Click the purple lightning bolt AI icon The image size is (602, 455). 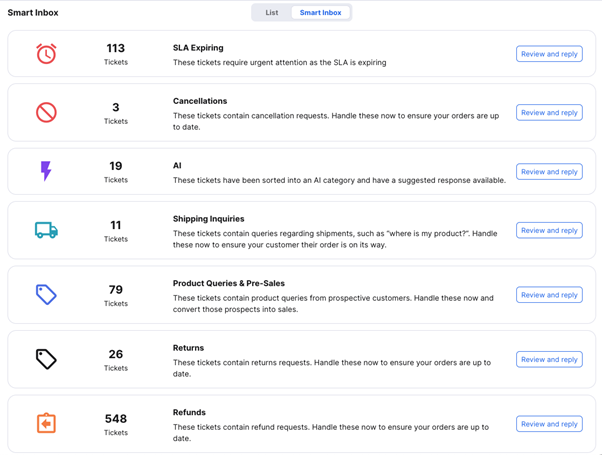point(46,171)
